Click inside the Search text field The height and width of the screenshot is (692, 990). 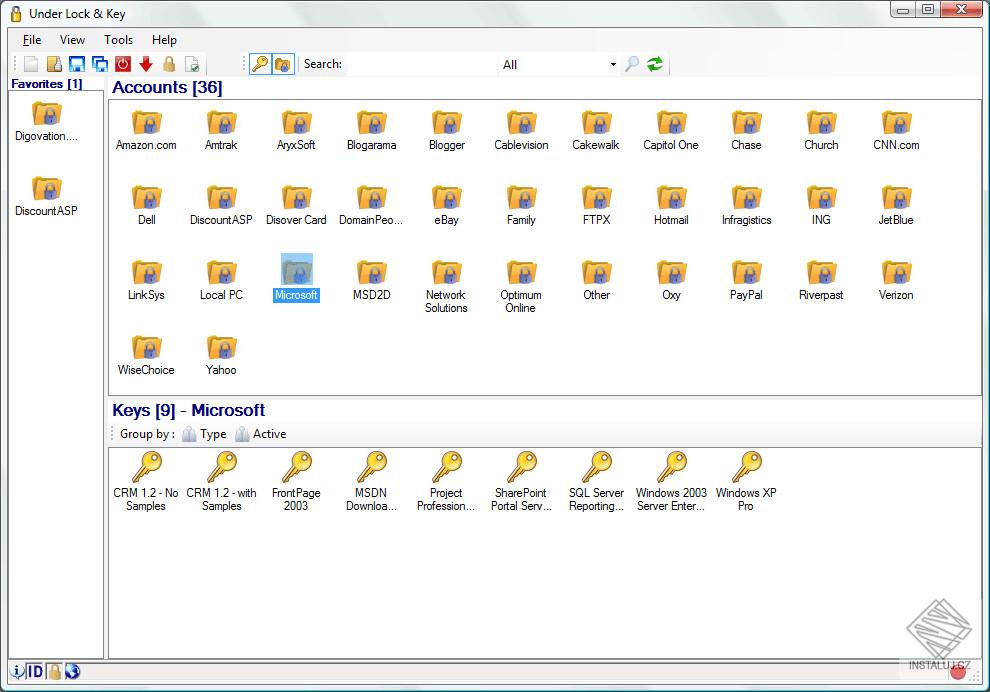[x=421, y=64]
